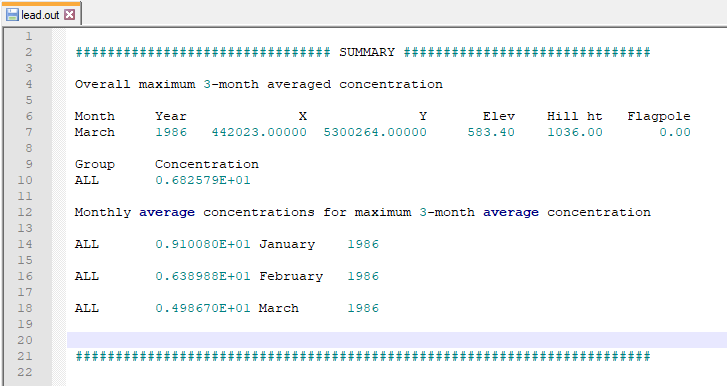
Task: Click the fold margin beside line 12
Action: 59,212
